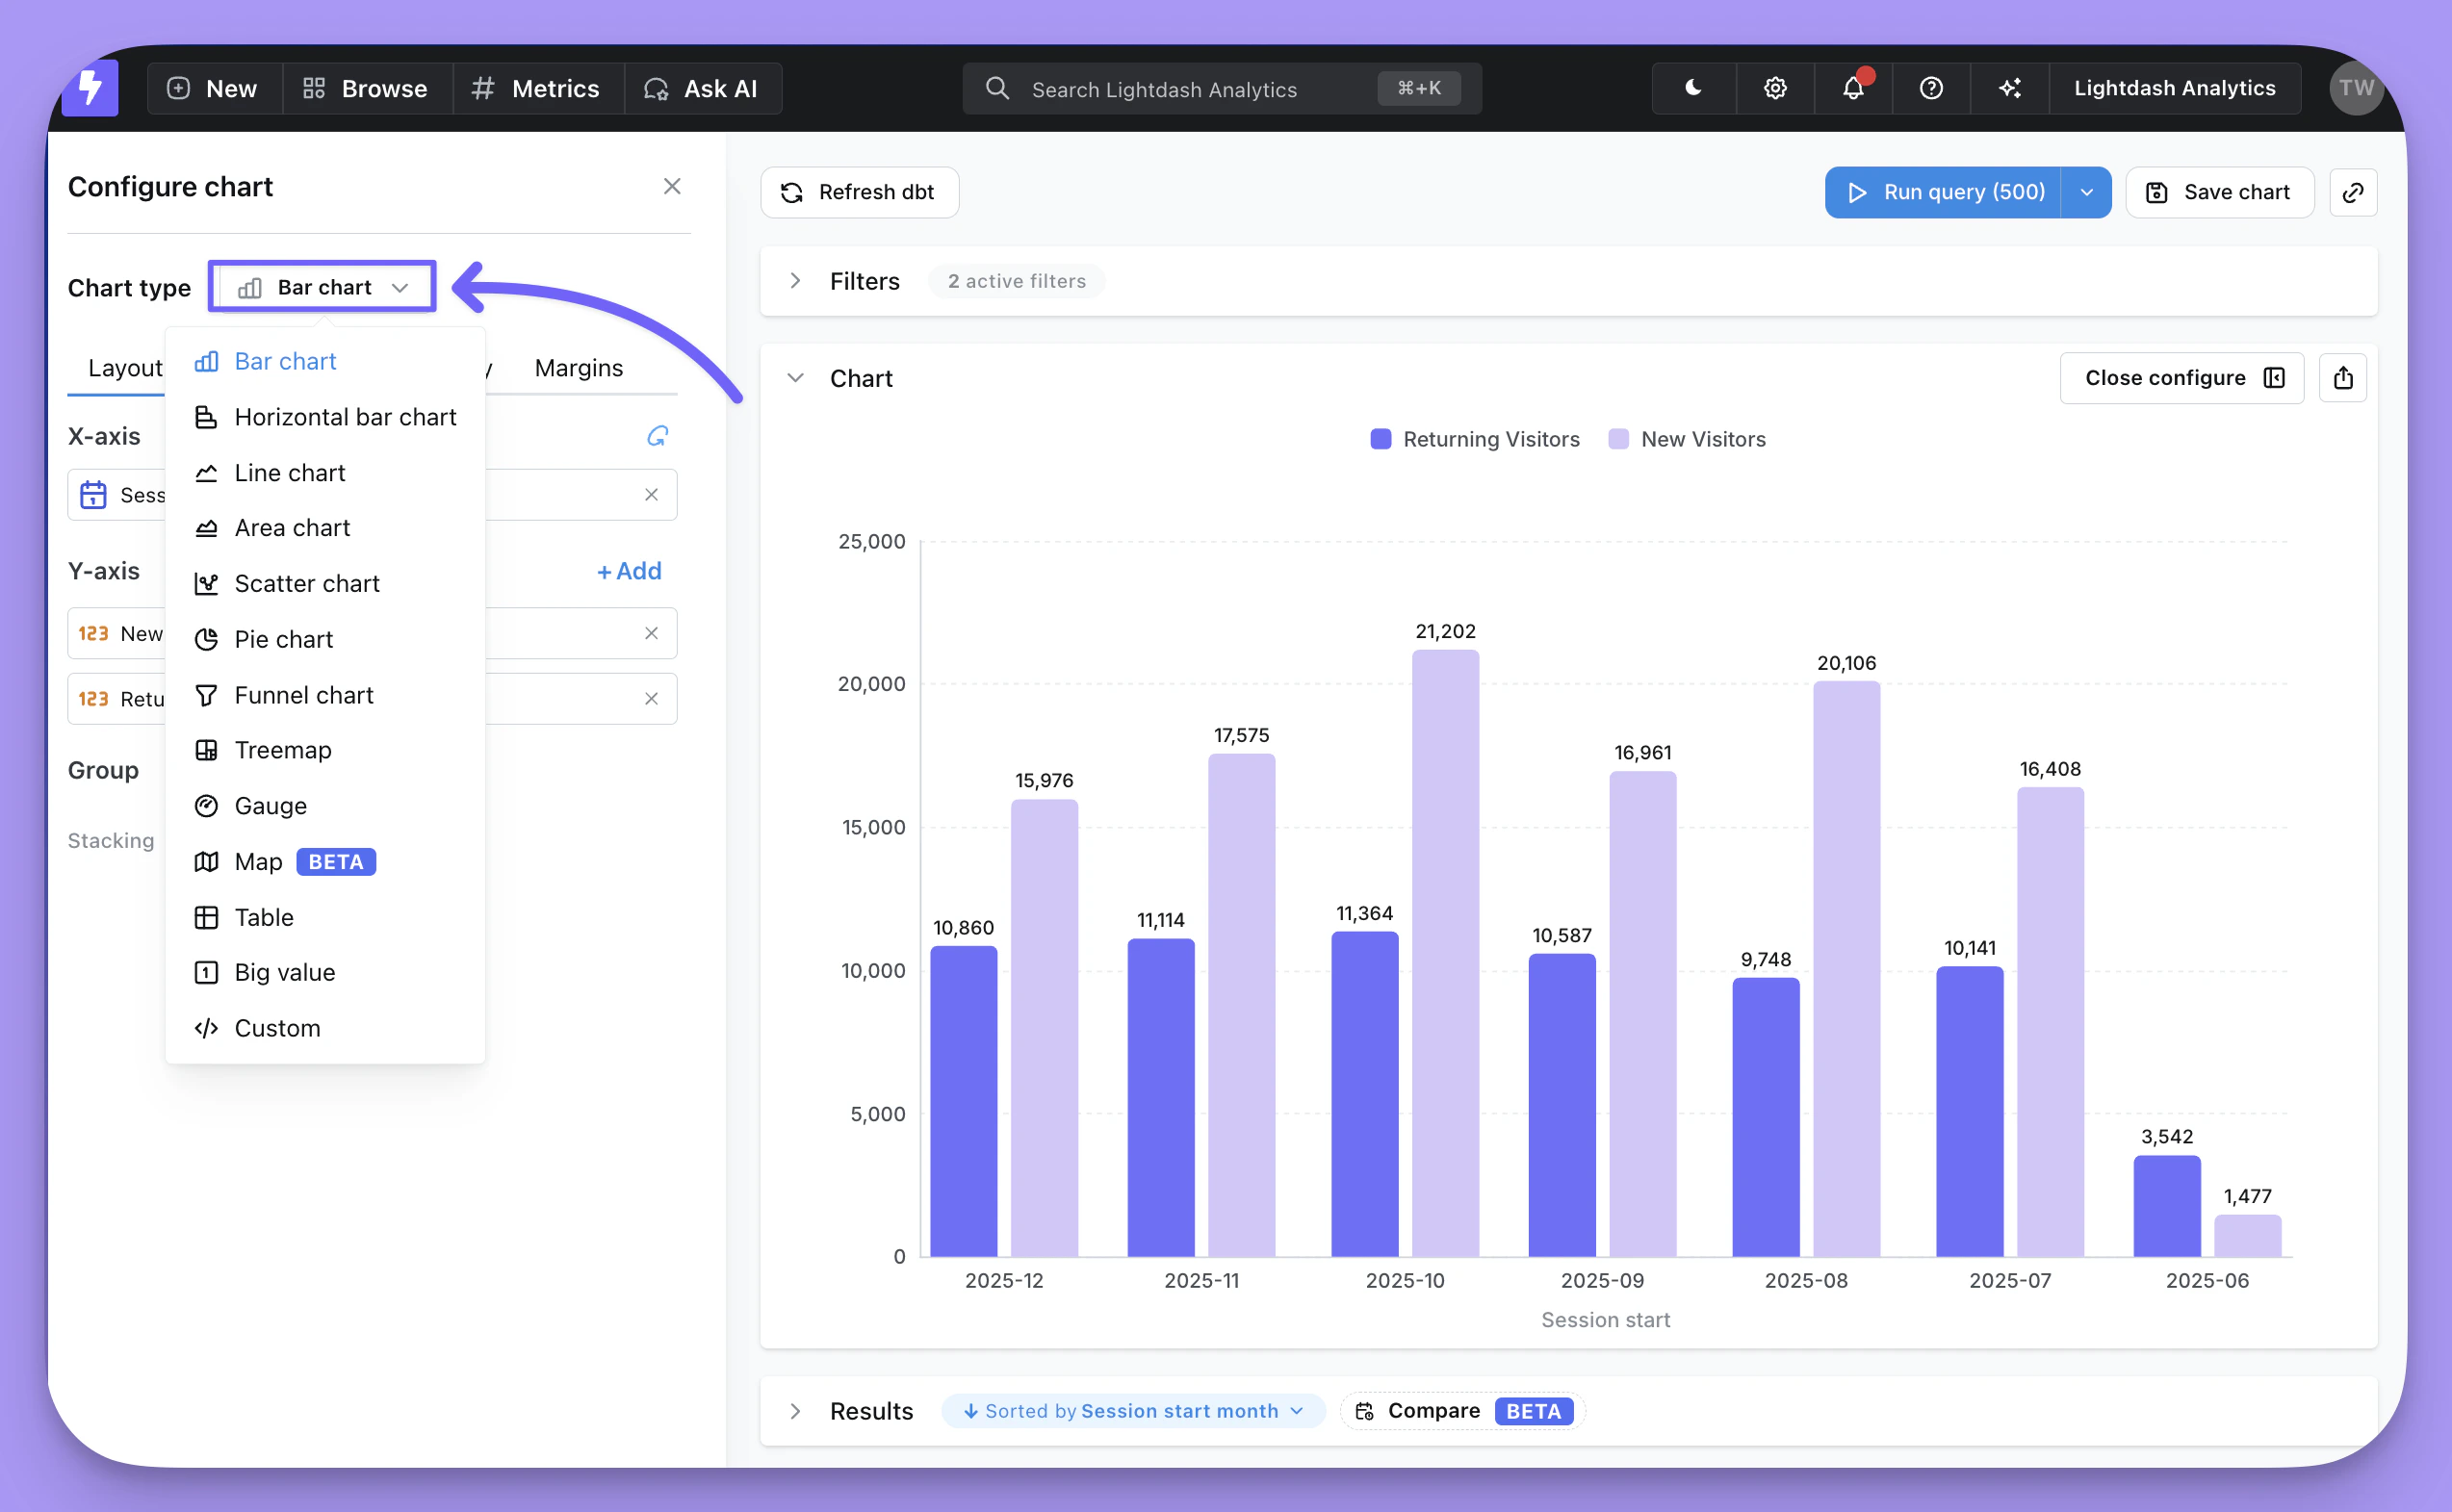Open notifications bell icon
The width and height of the screenshot is (2452, 1512).
pos(1852,88)
